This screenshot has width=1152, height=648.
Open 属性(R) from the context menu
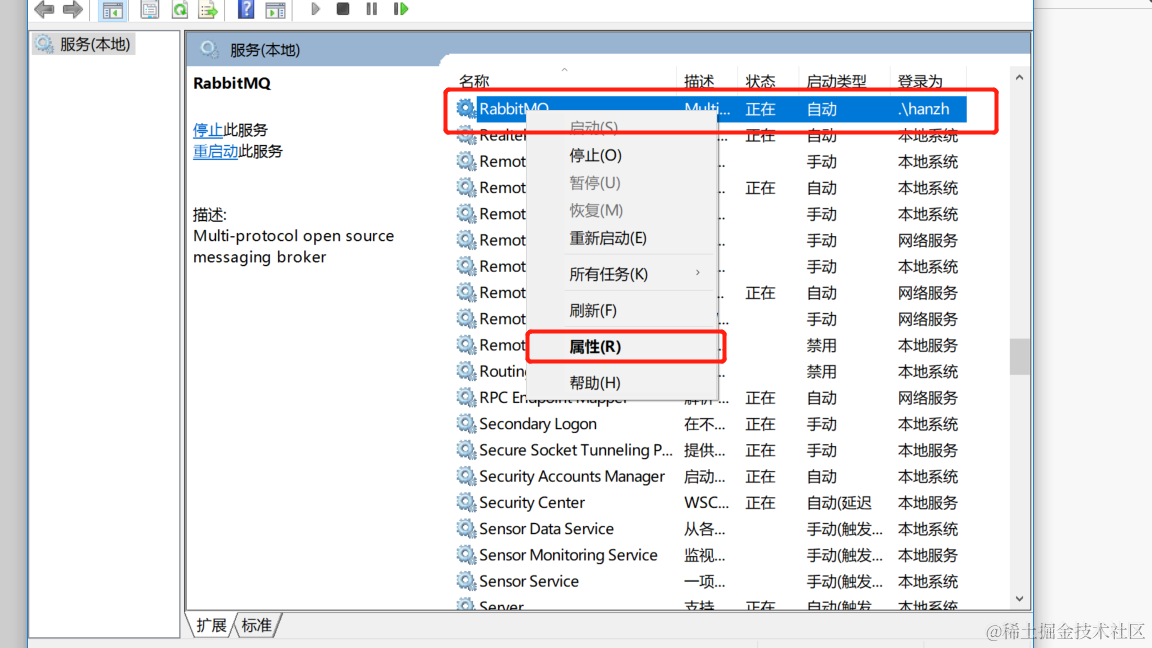point(622,346)
